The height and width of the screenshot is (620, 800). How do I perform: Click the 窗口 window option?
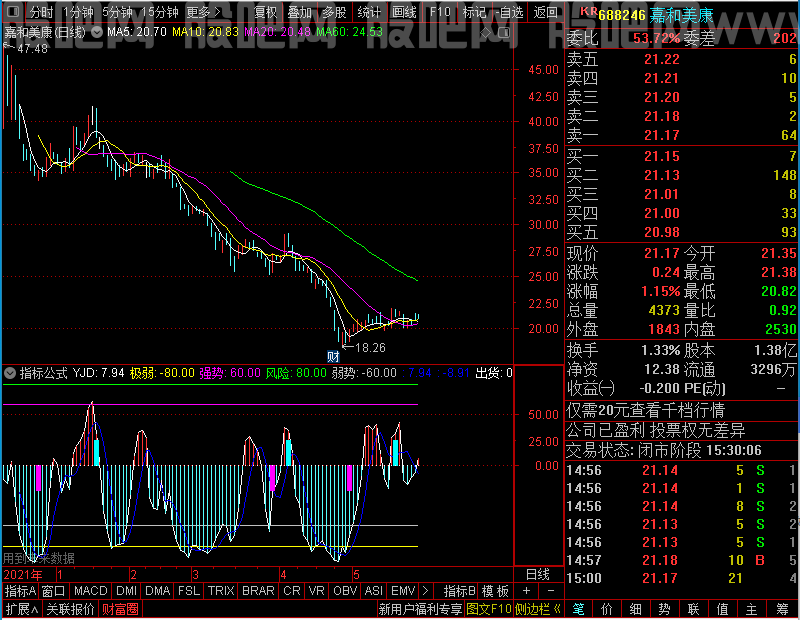point(54,591)
